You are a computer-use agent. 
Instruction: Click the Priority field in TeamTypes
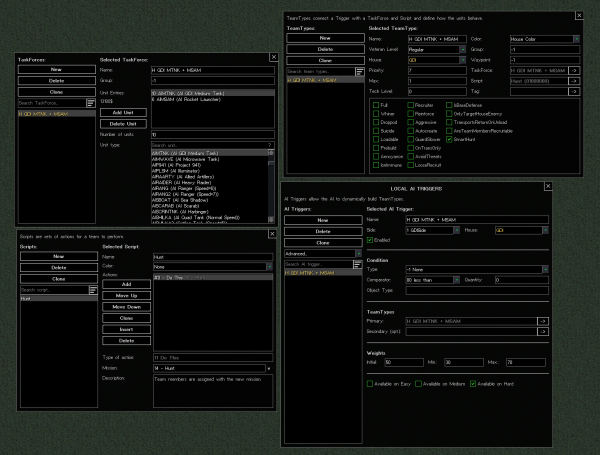(x=437, y=70)
